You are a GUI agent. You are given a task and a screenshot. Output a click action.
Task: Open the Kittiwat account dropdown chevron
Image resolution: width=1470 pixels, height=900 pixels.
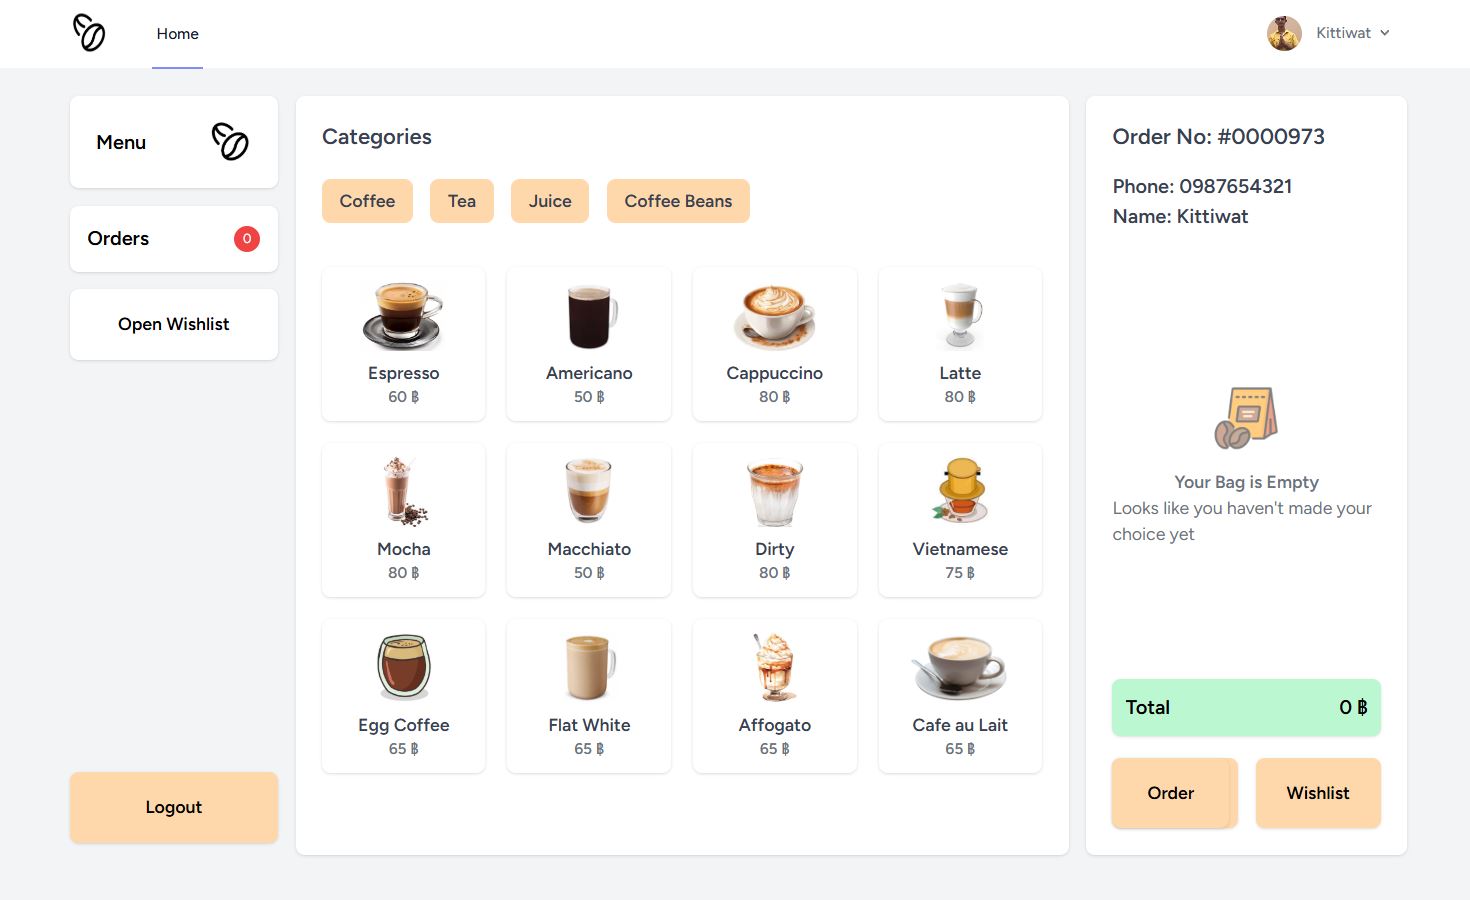[x=1386, y=33]
